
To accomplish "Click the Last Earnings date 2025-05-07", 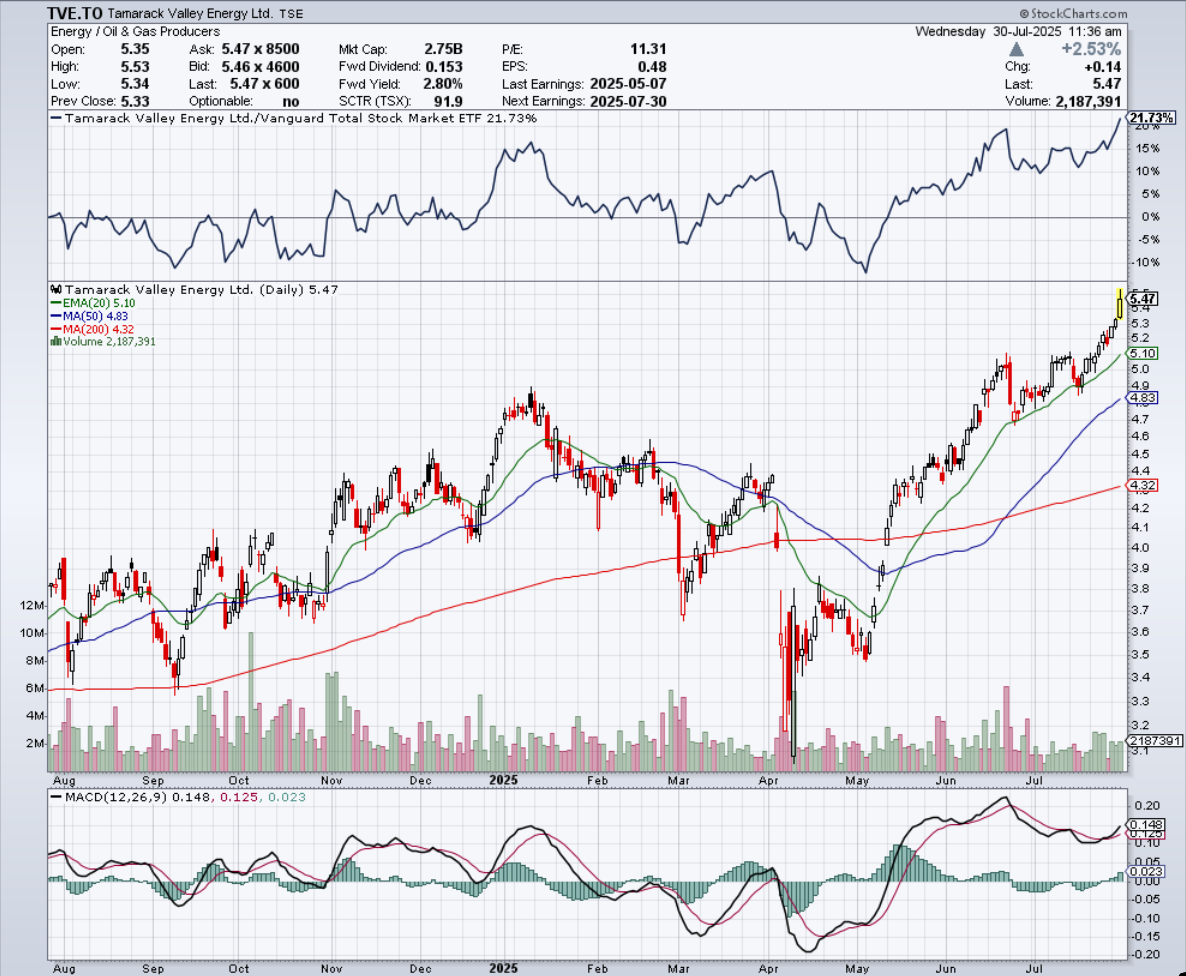I will click(629, 84).
